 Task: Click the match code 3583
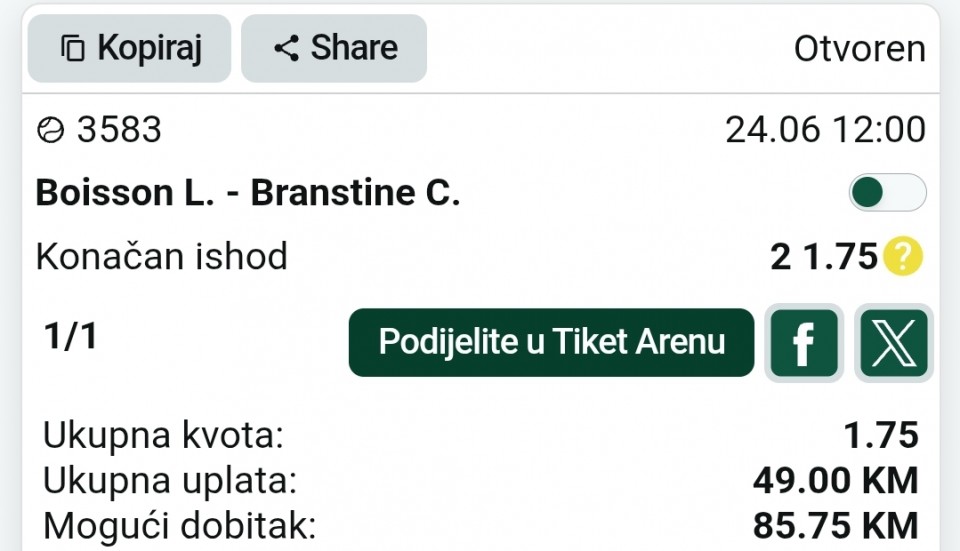click(x=119, y=130)
